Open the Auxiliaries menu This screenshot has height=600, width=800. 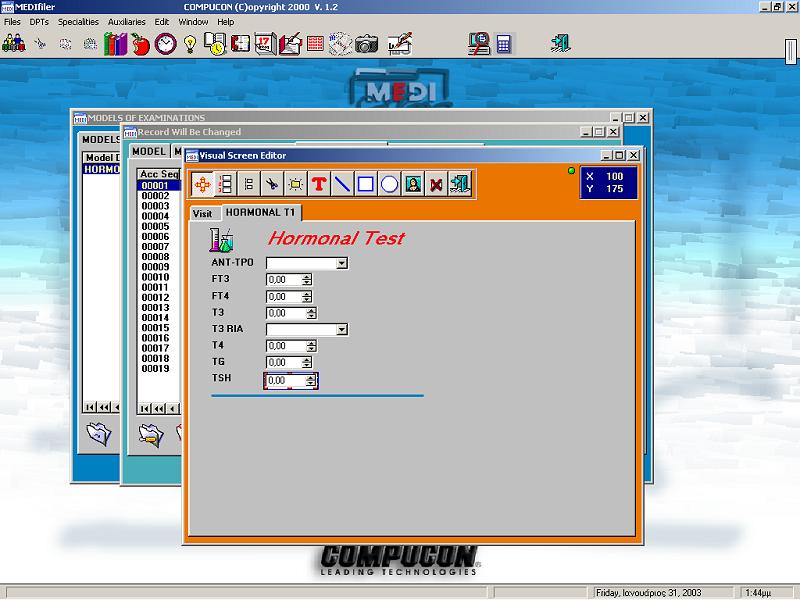click(x=127, y=22)
